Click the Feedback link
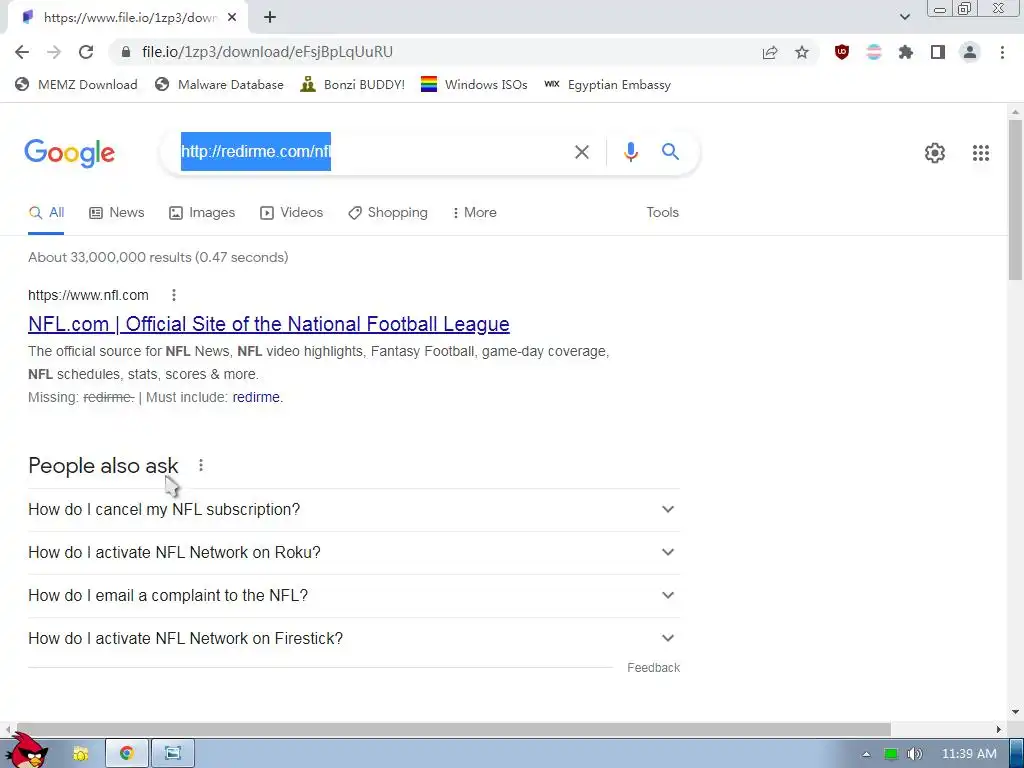 [653, 667]
